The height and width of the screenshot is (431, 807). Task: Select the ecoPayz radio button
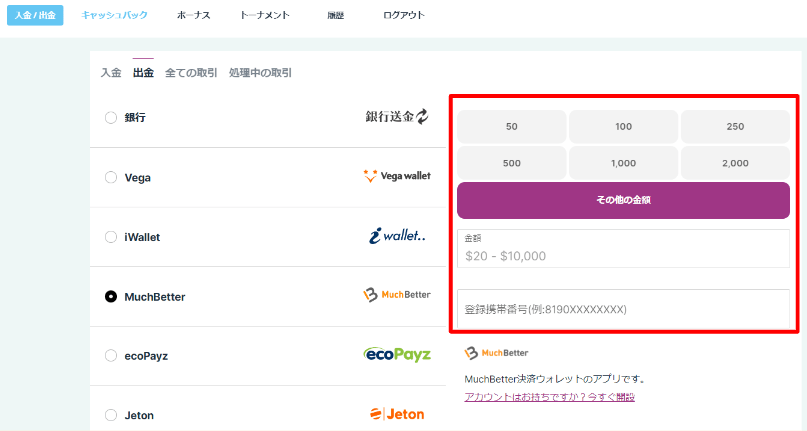[111, 355]
